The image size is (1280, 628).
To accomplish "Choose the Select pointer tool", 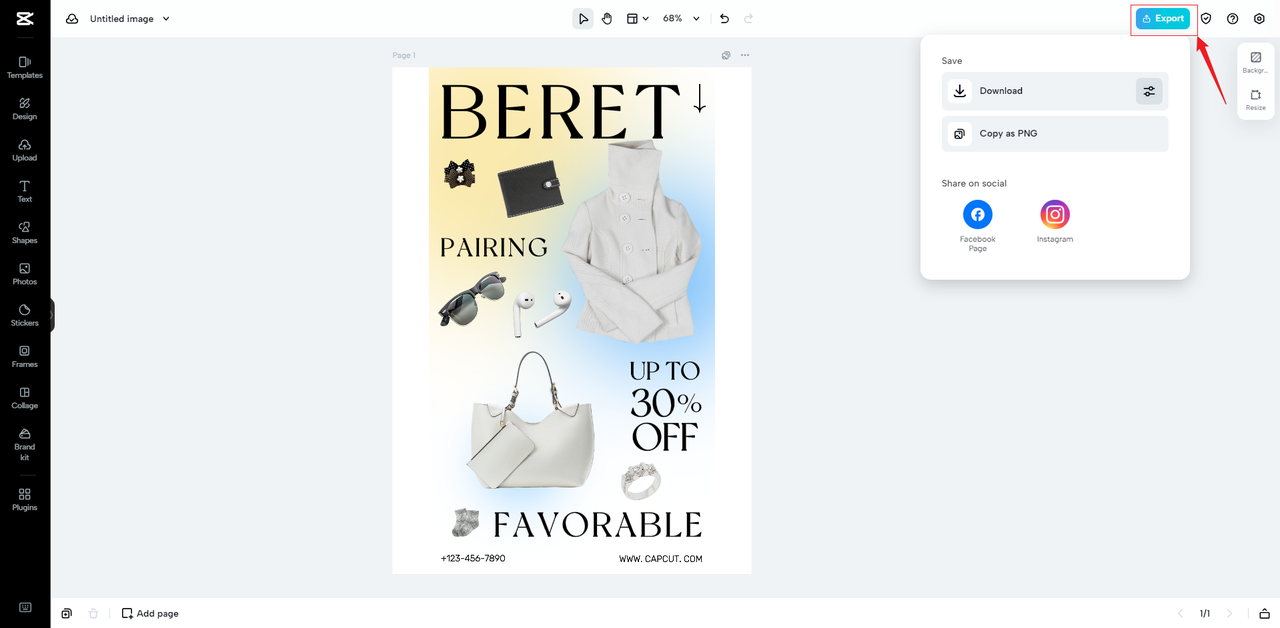I will pyautogui.click(x=583, y=19).
